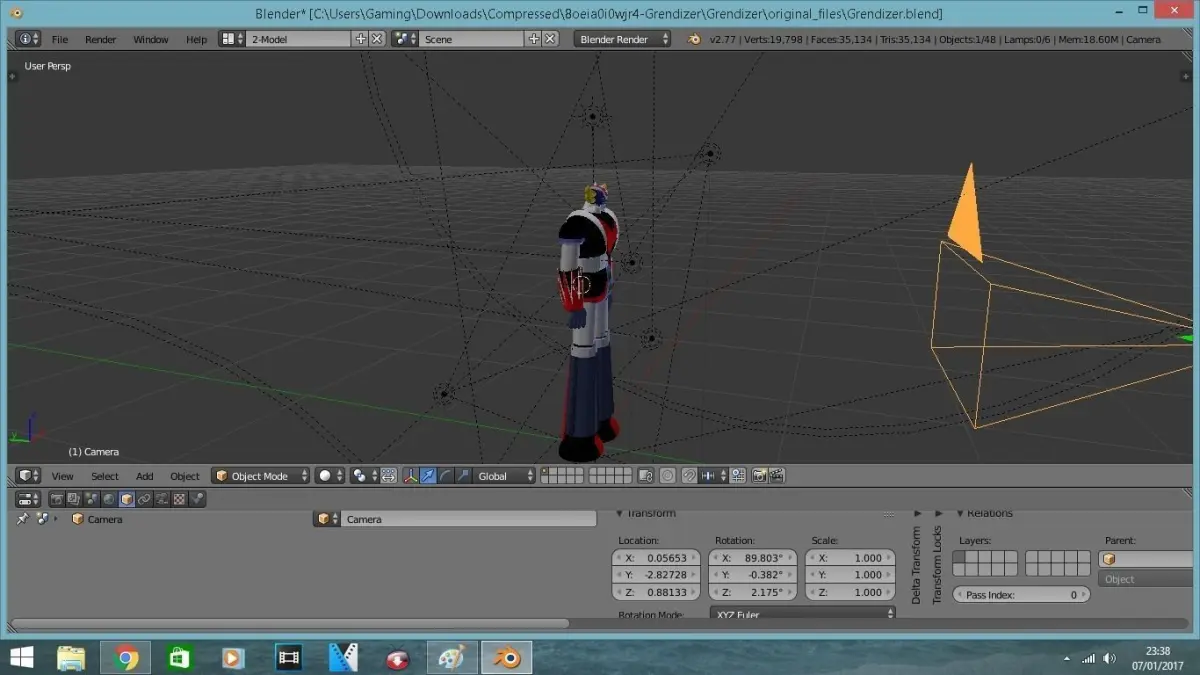Open the View menu in 3D header
This screenshot has height=675, width=1200.
pyautogui.click(x=62, y=476)
